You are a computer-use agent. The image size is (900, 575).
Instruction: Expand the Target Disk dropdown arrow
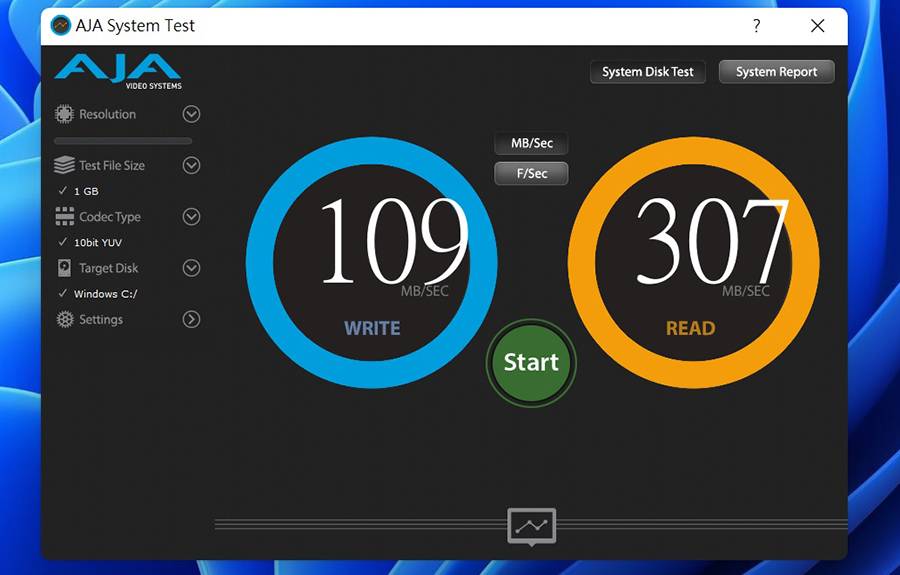191,268
